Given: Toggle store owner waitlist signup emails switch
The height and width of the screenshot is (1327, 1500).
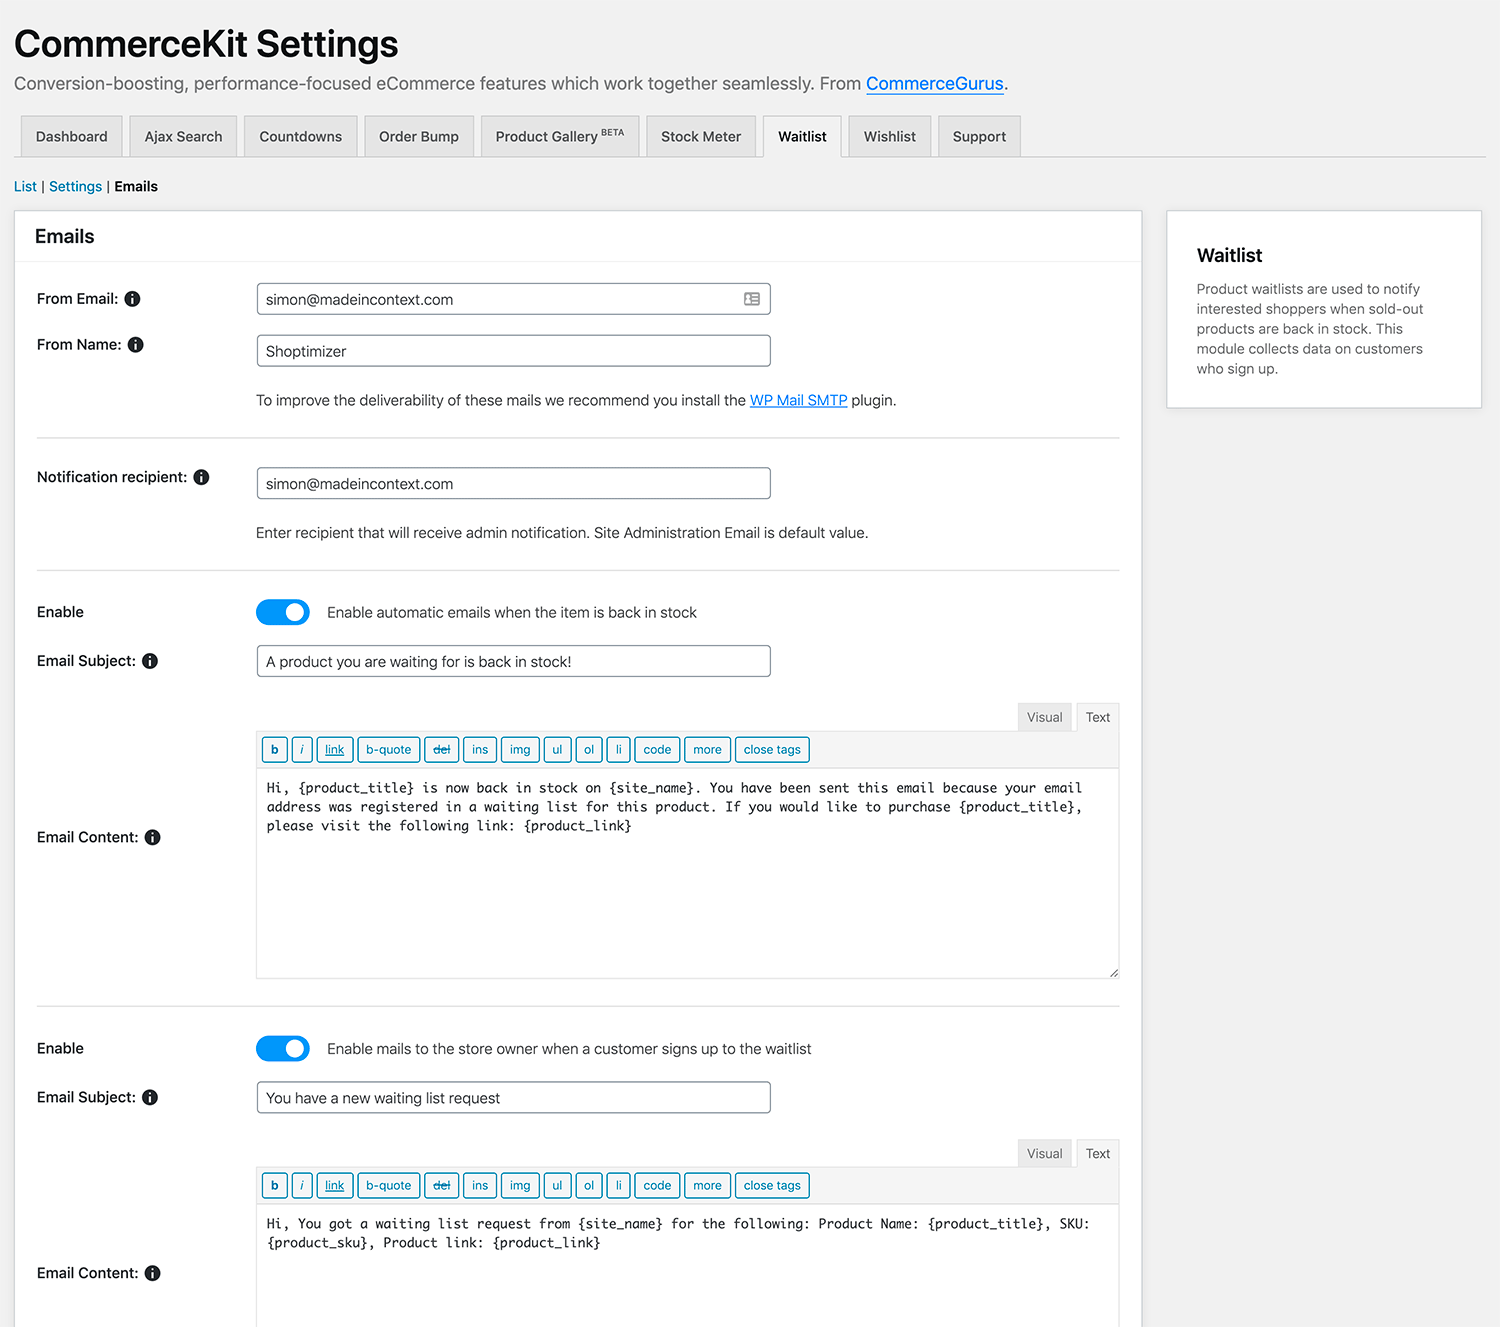Looking at the screenshot, I should (283, 1048).
